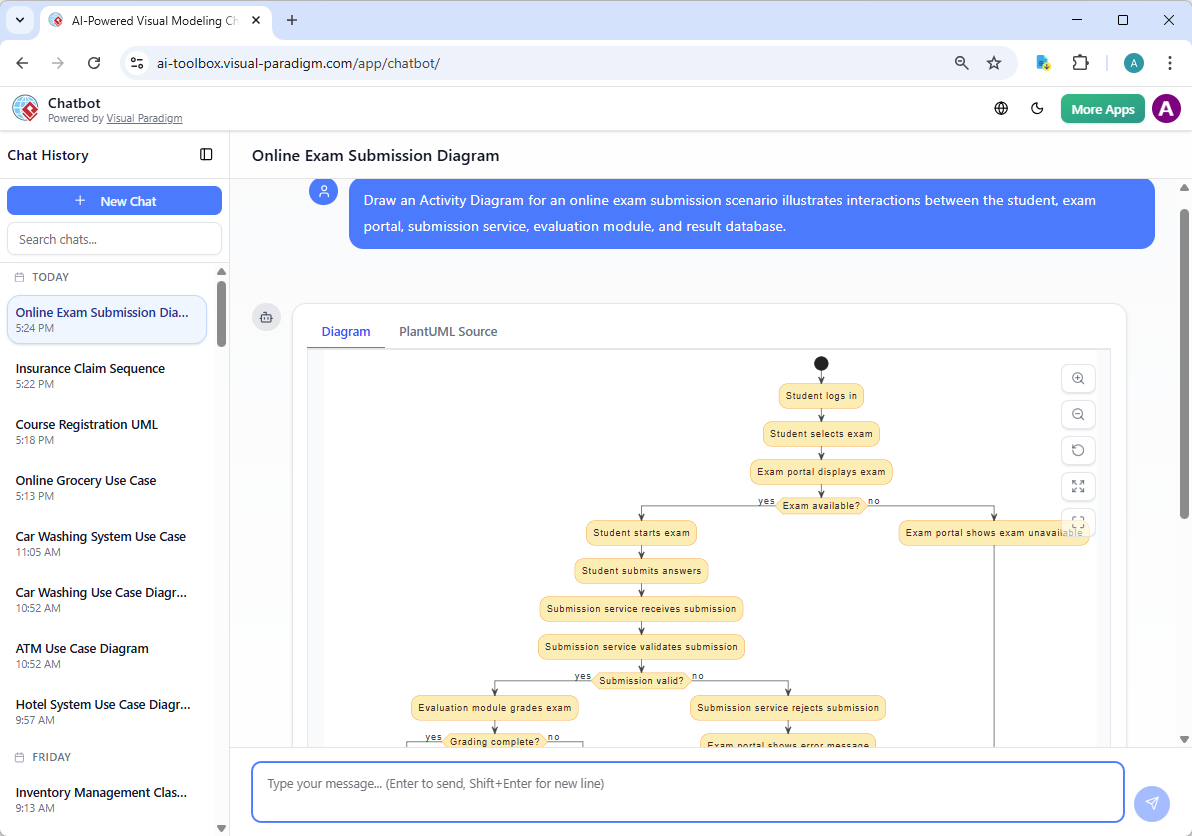1192x836 pixels.
Task: Collapse the Chat History sidebar
Action: tap(206, 154)
